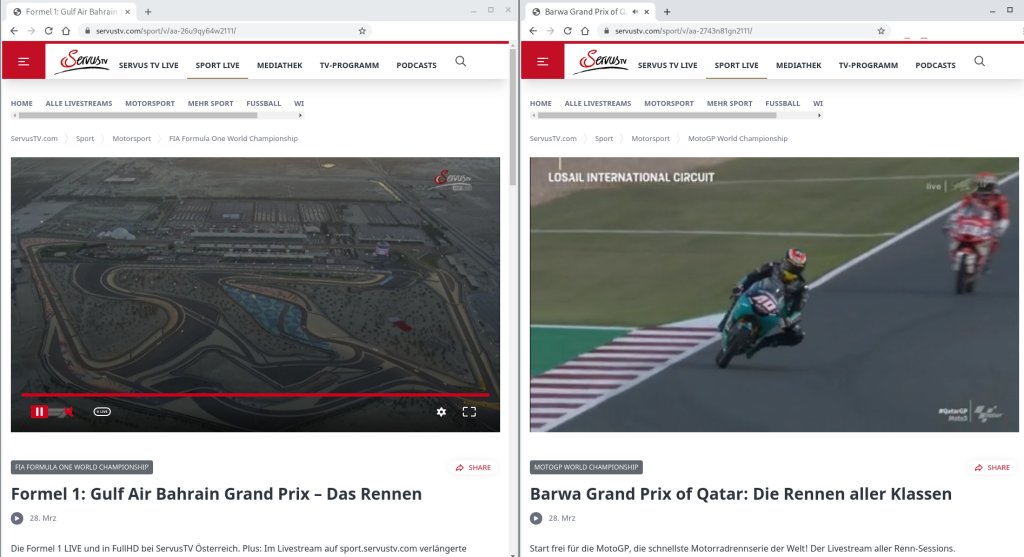Open home page in left browser
This screenshot has width=1024, height=557.
pyautogui.click(x=66, y=31)
